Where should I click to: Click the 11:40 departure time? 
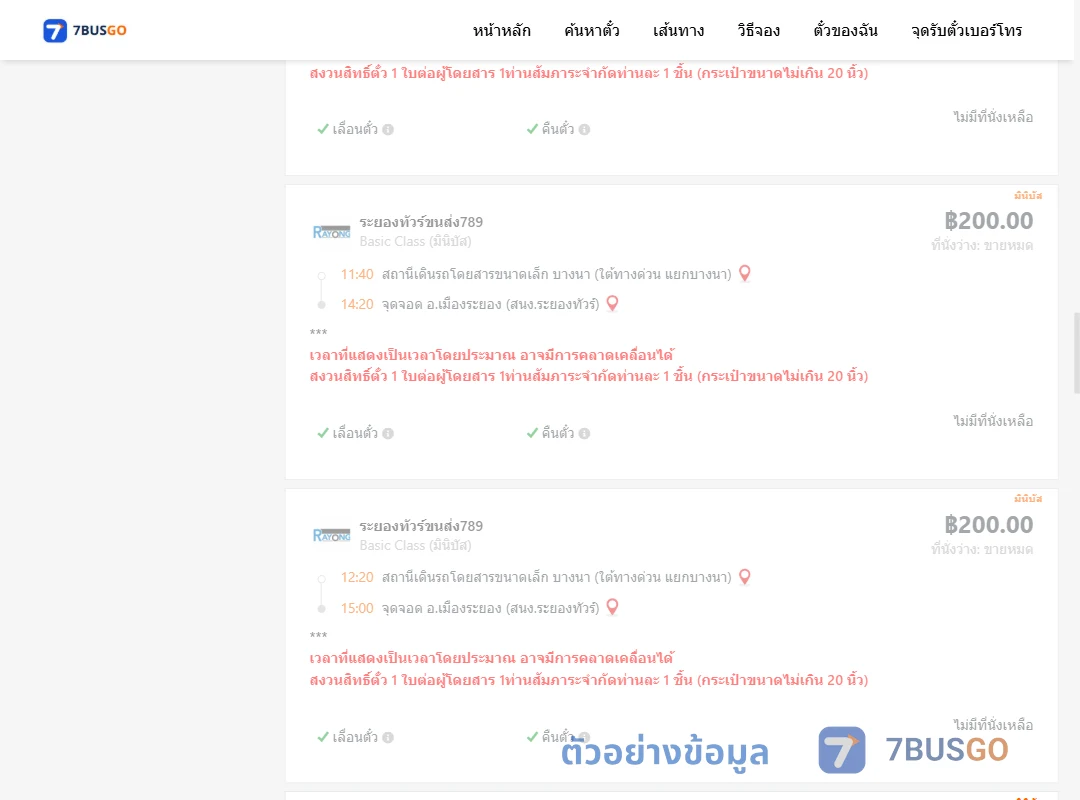(x=357, y=274)
